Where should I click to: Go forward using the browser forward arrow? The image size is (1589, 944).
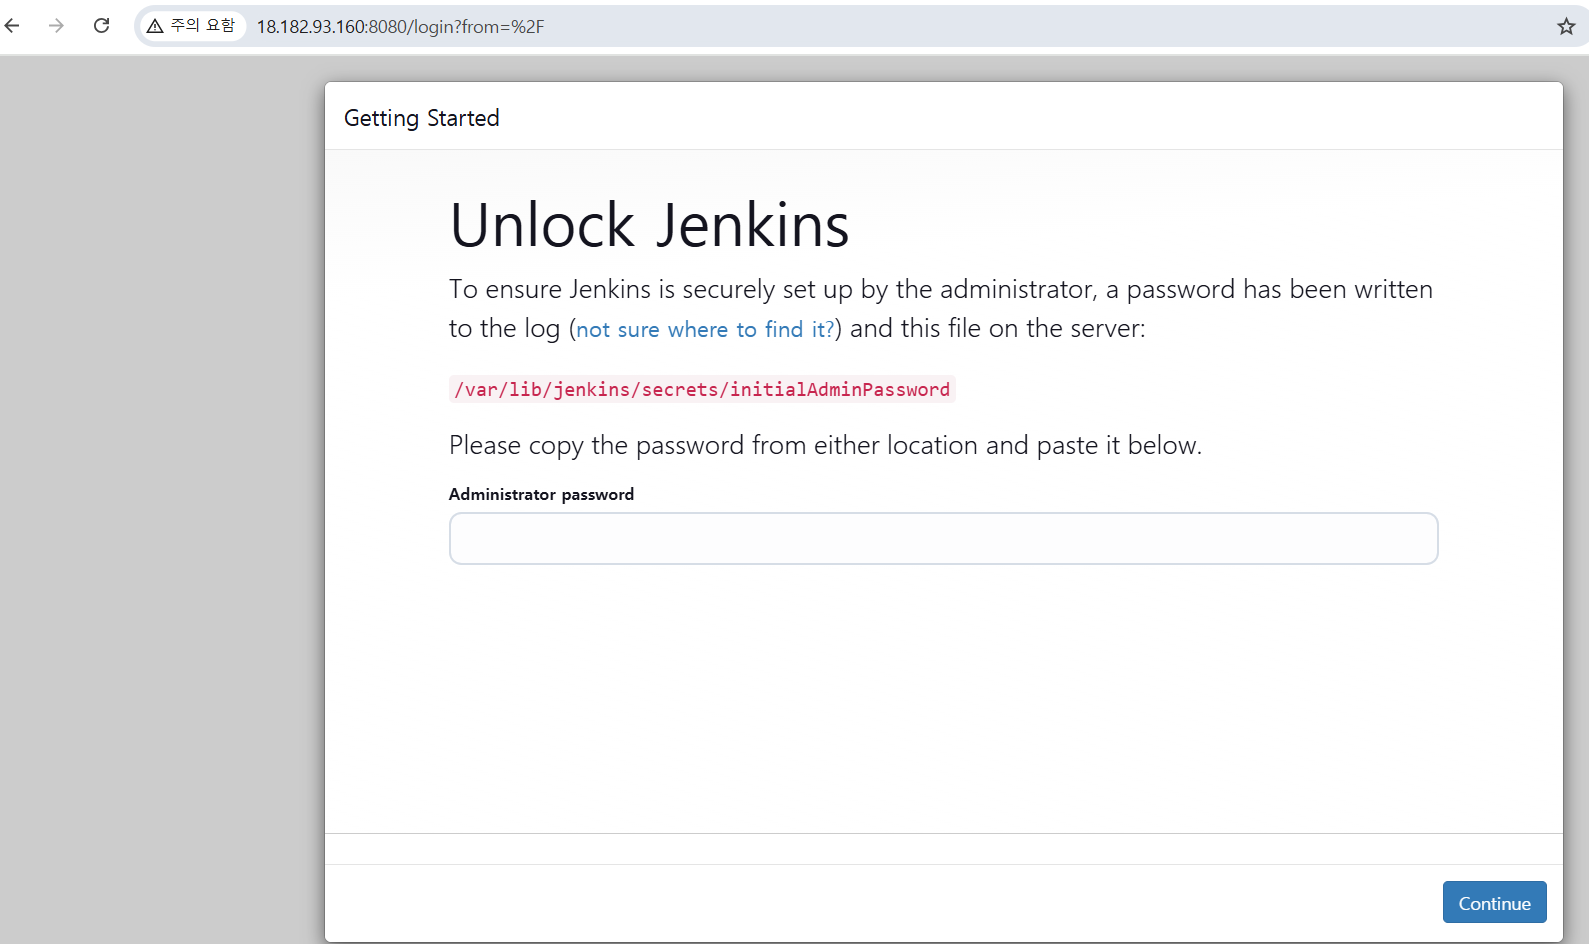pyautogui.click(x=56, y=26)
